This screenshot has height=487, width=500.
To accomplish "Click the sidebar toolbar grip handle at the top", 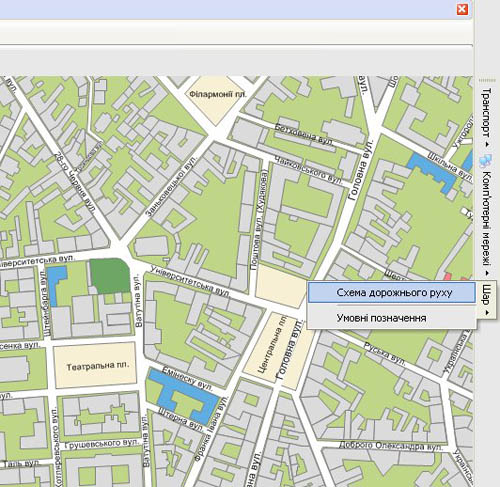I will tap(487, 80).
